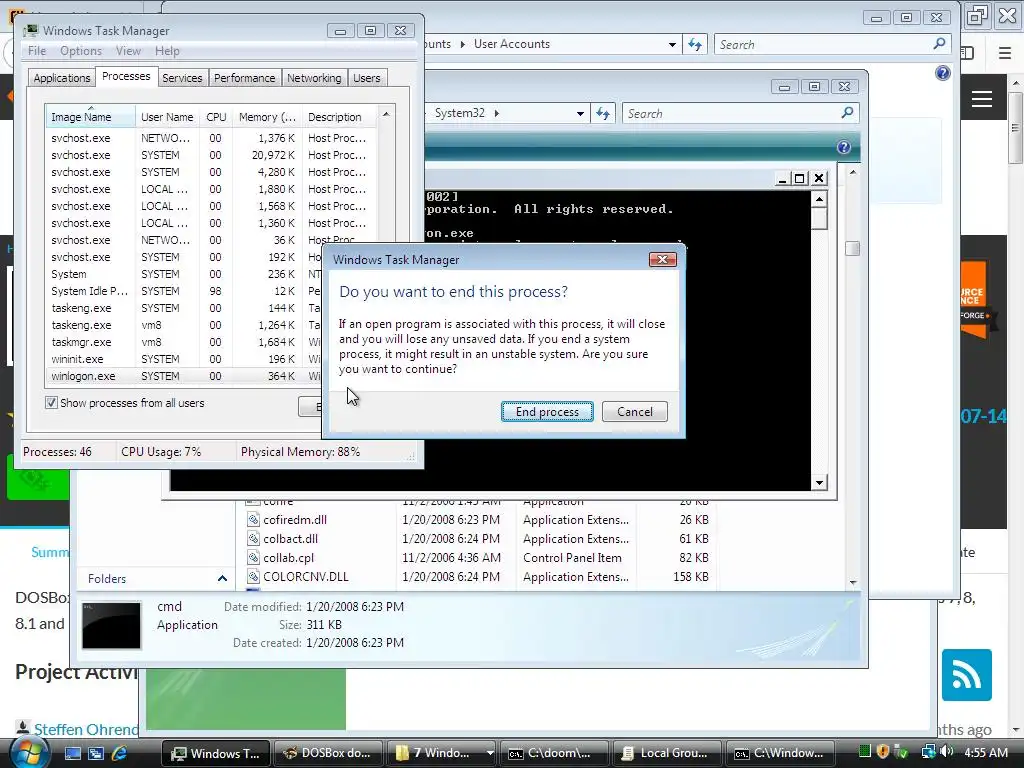Click the cmd preview thumbnail
The height and width of the screenshot is (768, 1024).
coord(111,625)
